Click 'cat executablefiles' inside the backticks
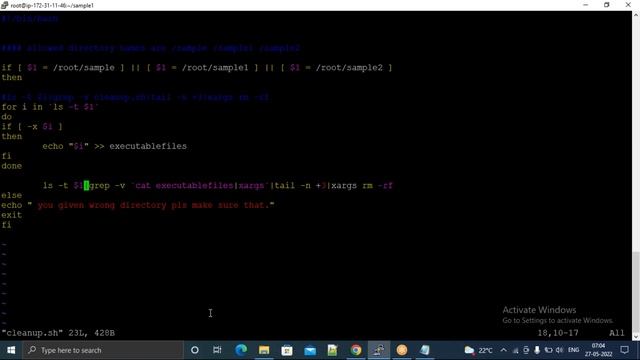The width and height of the screenshot is (640, 360). [x=184, y=185]
